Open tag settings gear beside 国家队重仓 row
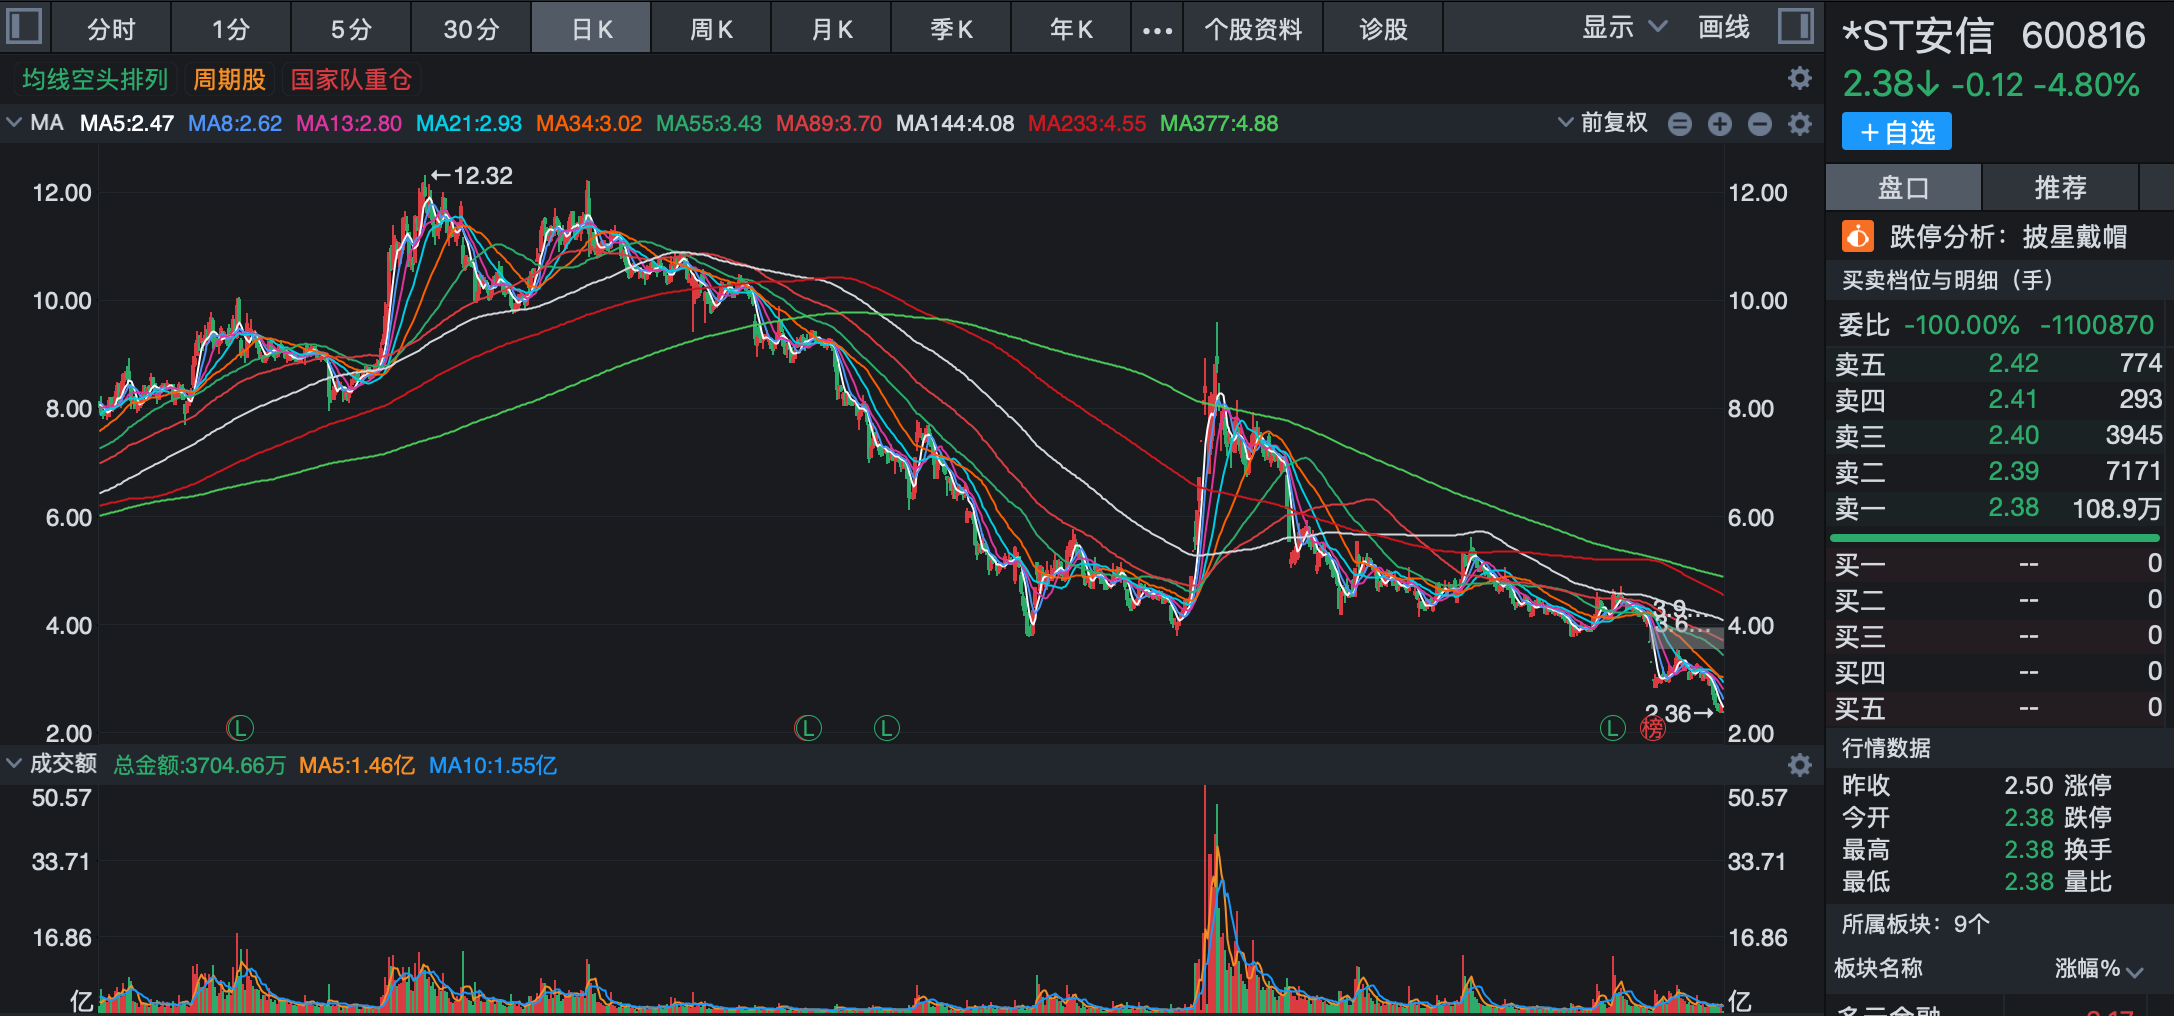Screen dimensions: 2174x1016 tap(1799, 78)
